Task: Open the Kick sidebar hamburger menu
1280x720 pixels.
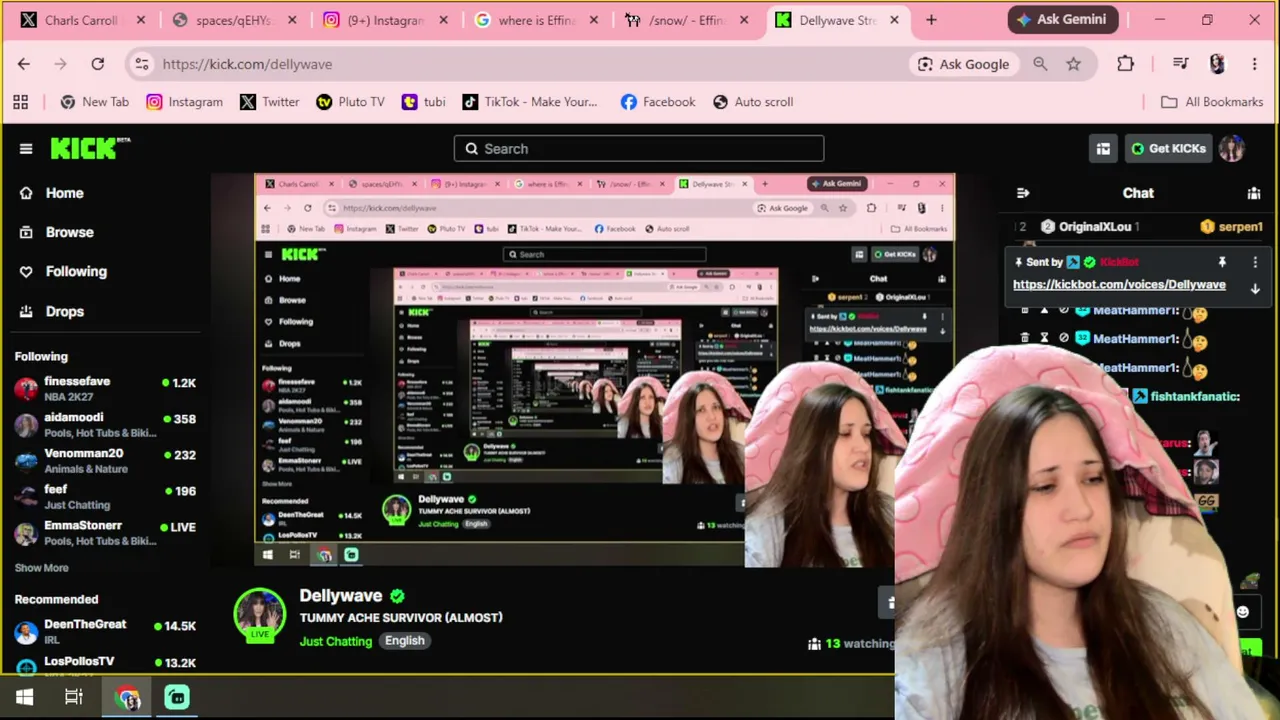Action: point(26,149)
